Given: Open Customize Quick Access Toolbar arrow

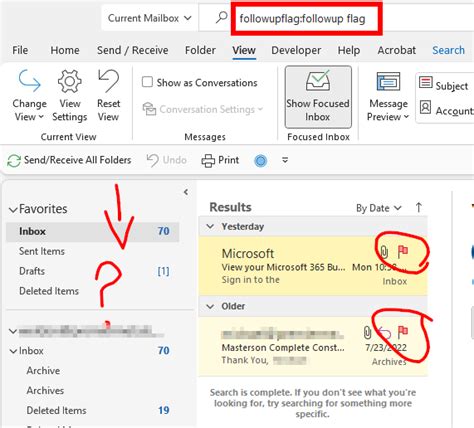Looking at the screenshot, I should 285,160.
